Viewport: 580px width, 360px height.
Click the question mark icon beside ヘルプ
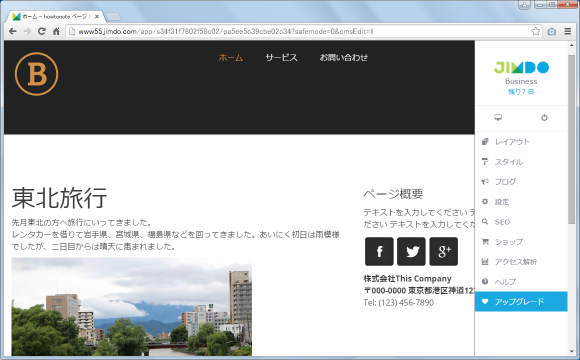point(485,282)
